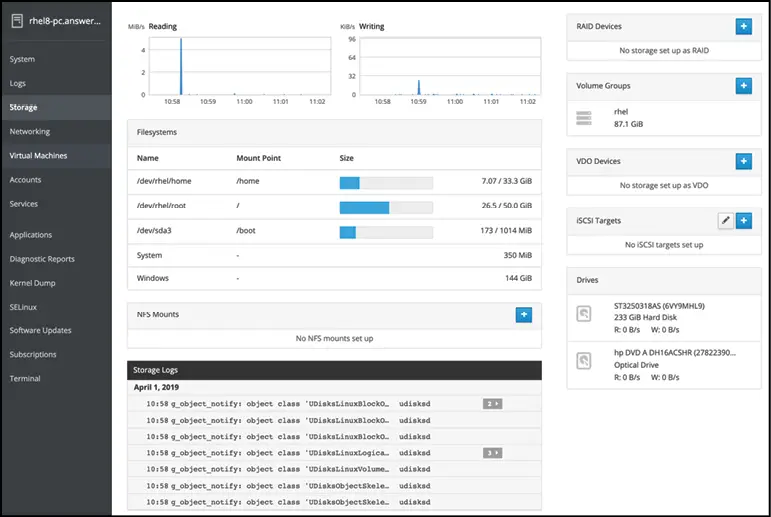Open the /dev/rhel/home filesystem row
This screenshot has width=771, height=517.
click(x=333, y=183)
